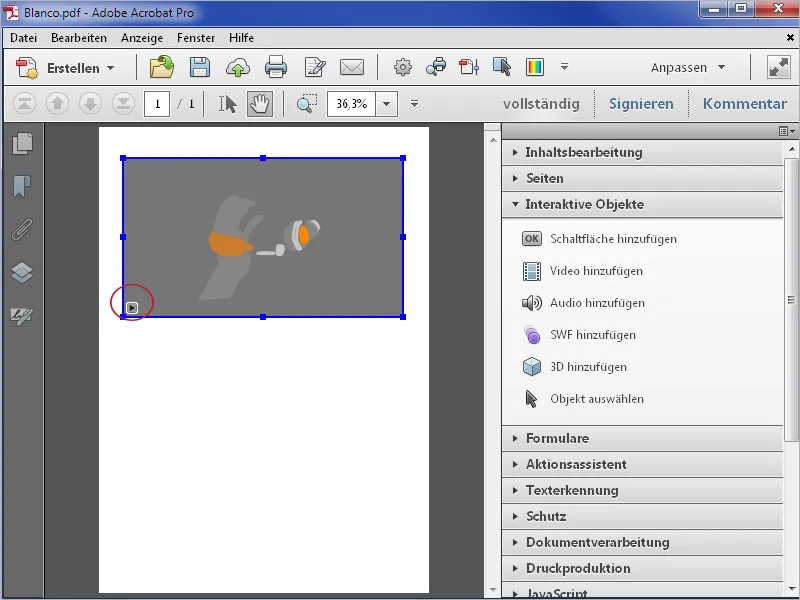Open the Anpassen dropdown
The image size is (800, 600).
(x=688, y=67)
